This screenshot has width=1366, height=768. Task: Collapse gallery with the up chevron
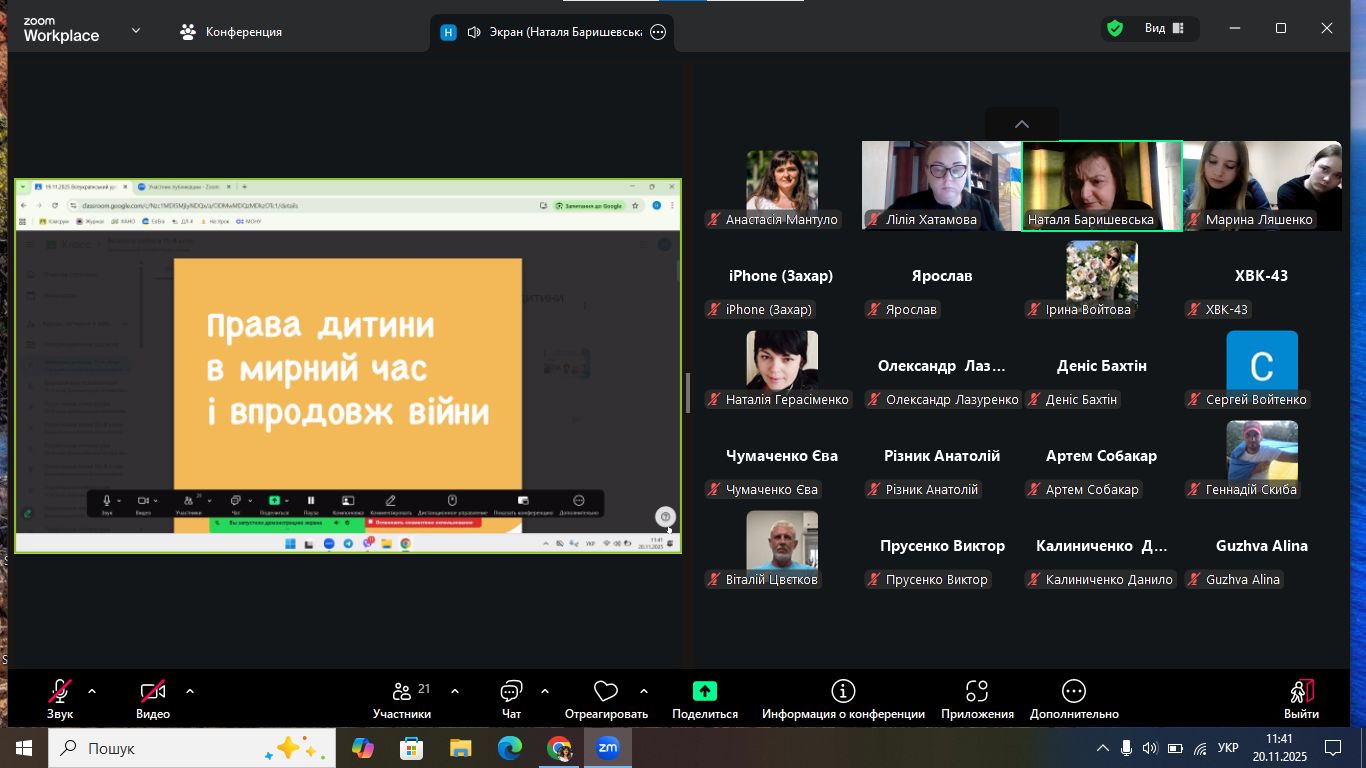coord(1021,124)
